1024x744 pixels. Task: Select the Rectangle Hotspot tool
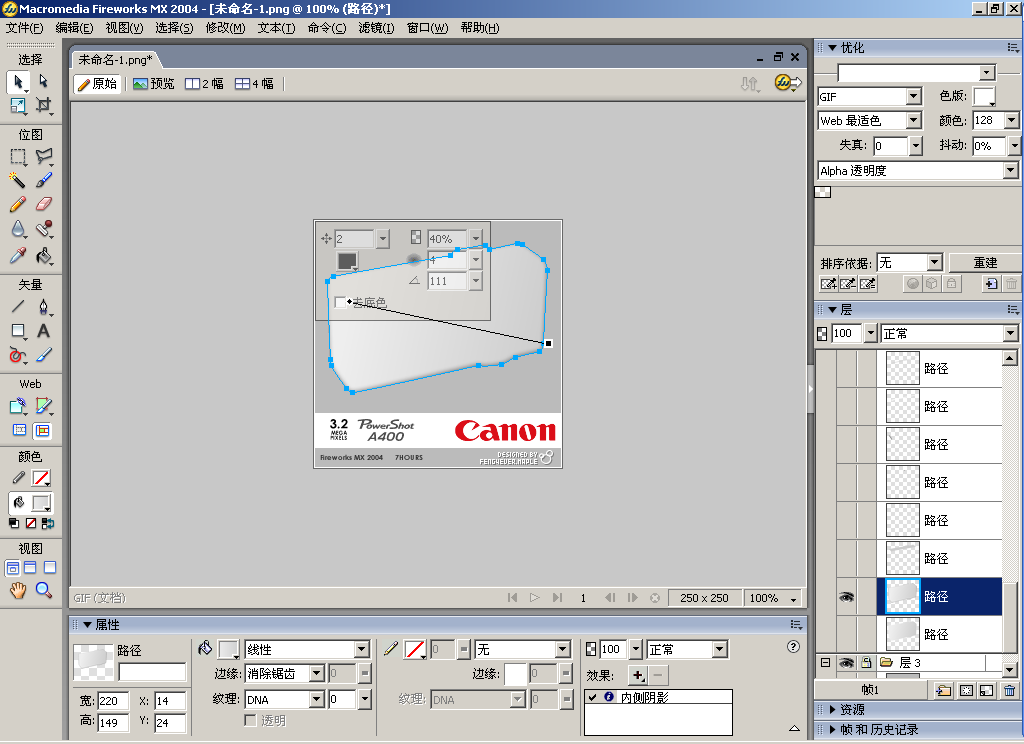coord(18,406)
